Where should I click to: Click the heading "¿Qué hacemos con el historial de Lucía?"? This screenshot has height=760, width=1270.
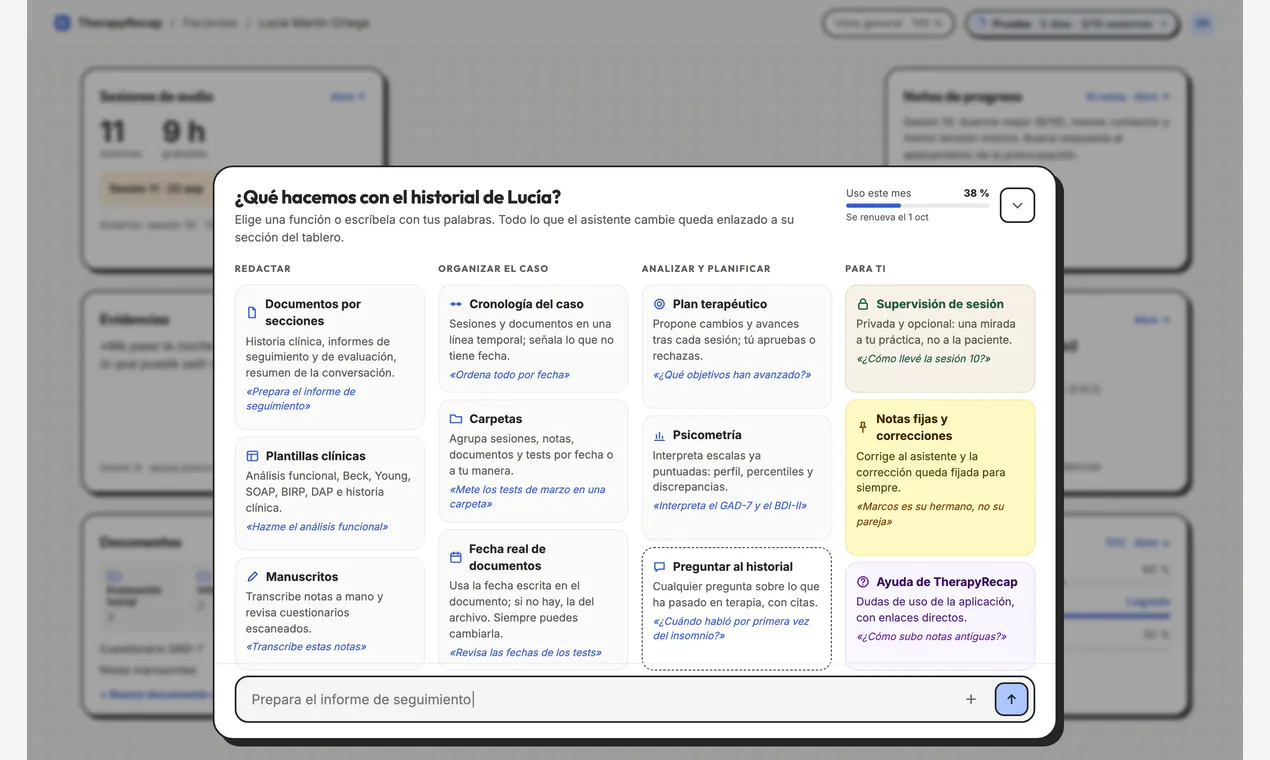point(398,197)
